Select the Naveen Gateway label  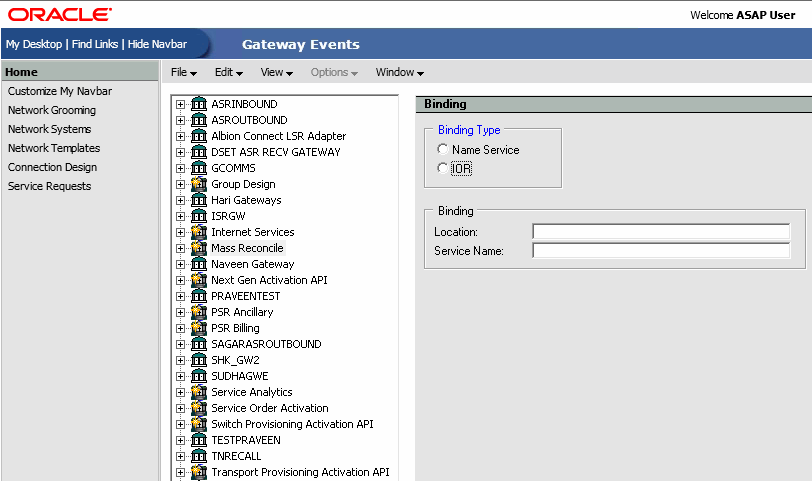[253, 265]
